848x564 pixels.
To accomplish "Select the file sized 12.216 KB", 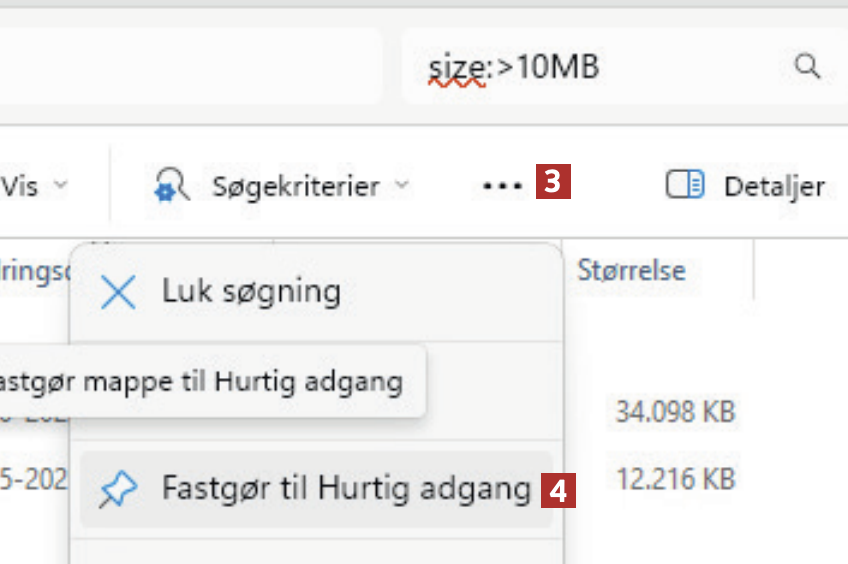I will coord(675,479).
